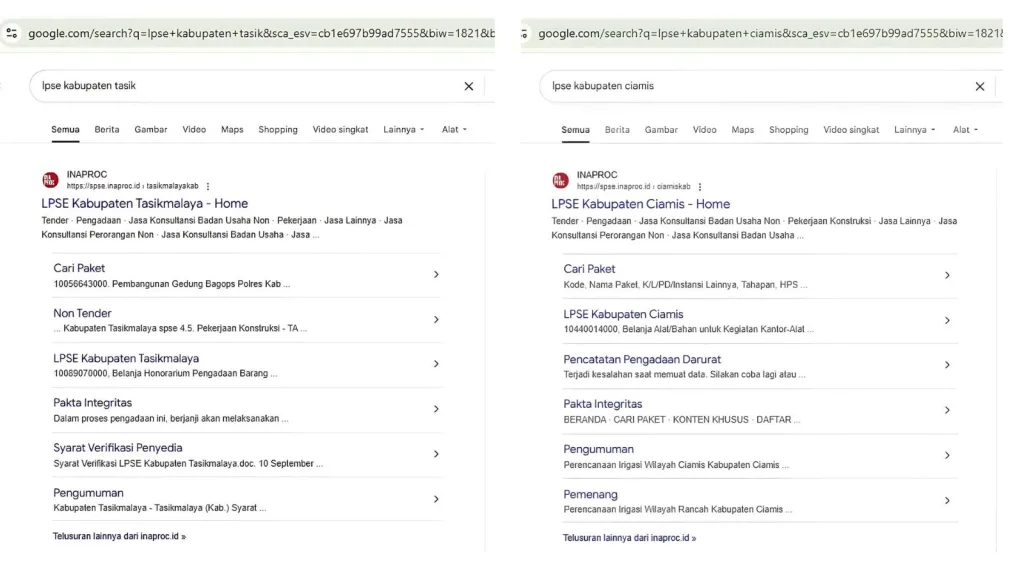Click site info icon in right address bar
The width and height of the screenshot is (1024, 573).
point(526,33)
